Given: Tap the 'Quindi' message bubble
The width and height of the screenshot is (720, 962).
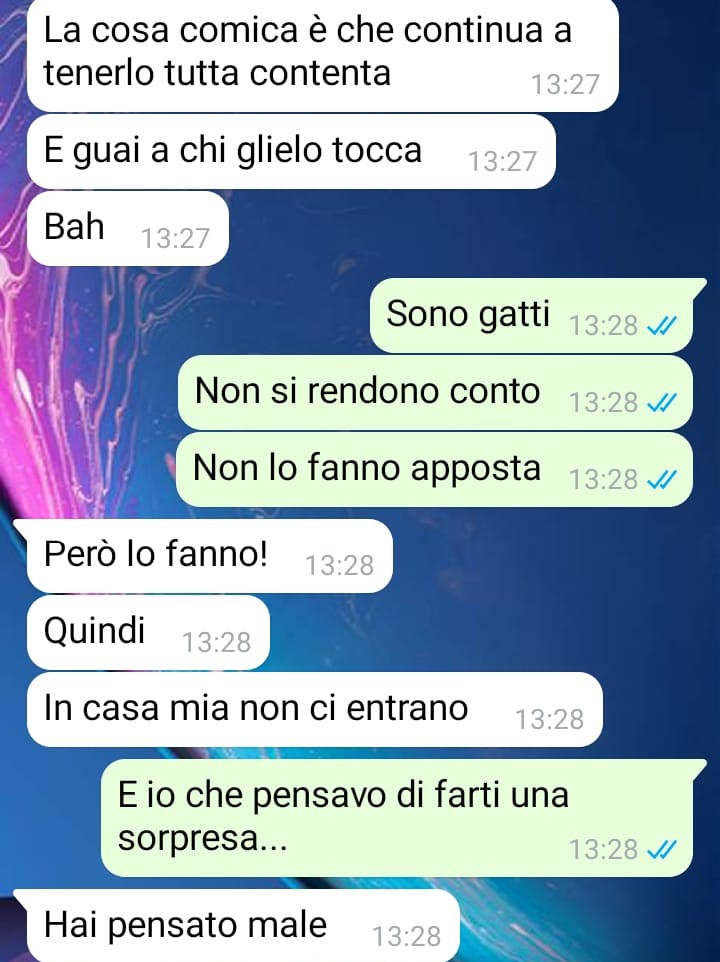Looking at the screenshot, I should [148, 633].
